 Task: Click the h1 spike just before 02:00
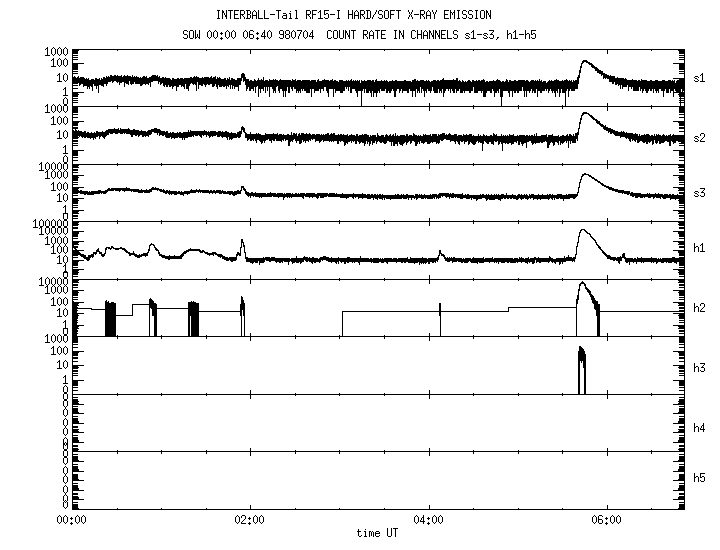tap(242, 243)
